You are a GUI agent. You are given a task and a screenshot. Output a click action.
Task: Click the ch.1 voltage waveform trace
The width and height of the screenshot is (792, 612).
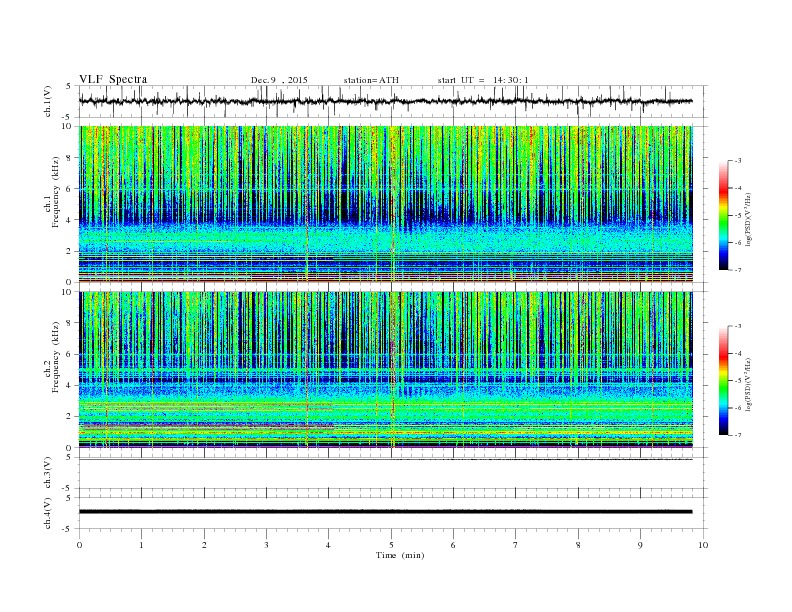385,101
